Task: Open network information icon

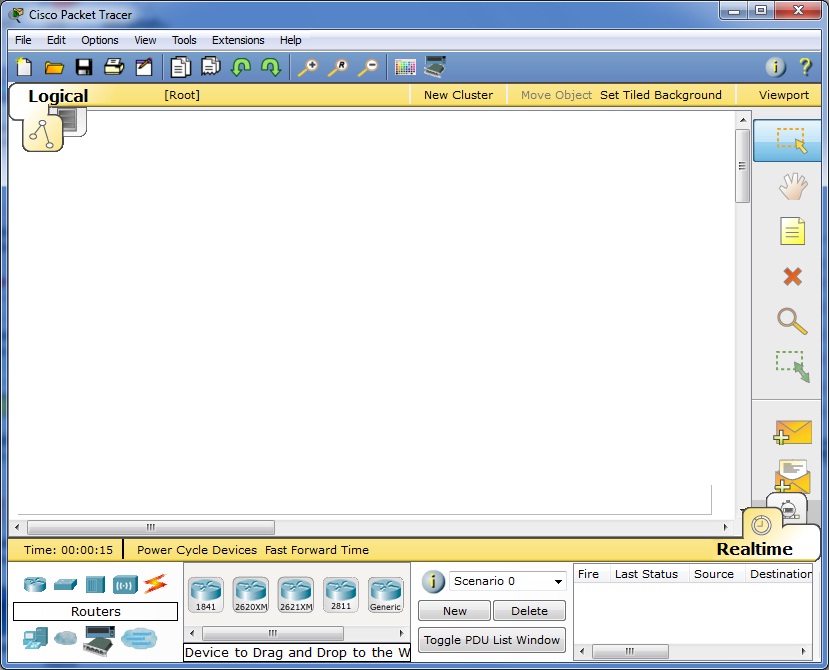Action: tap(775, 67)
